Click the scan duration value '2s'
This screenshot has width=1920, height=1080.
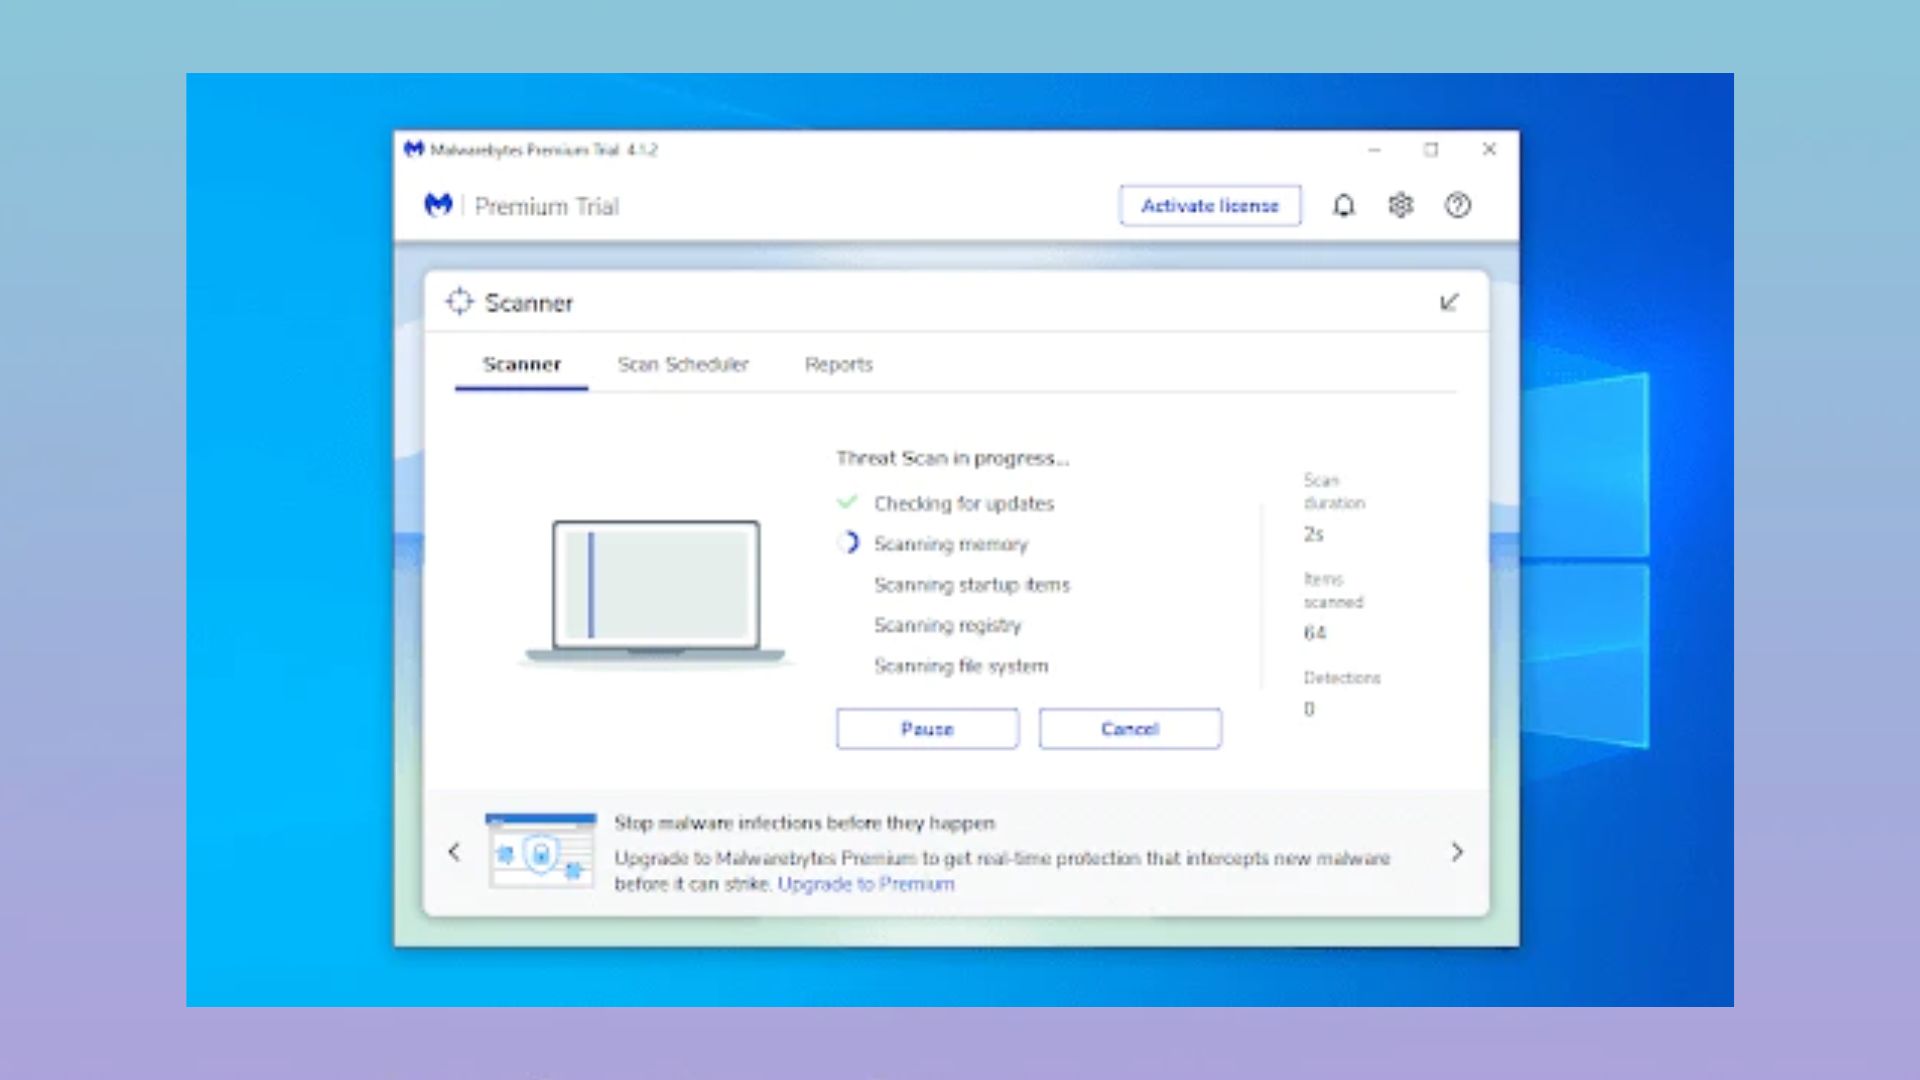(1313, 534)
